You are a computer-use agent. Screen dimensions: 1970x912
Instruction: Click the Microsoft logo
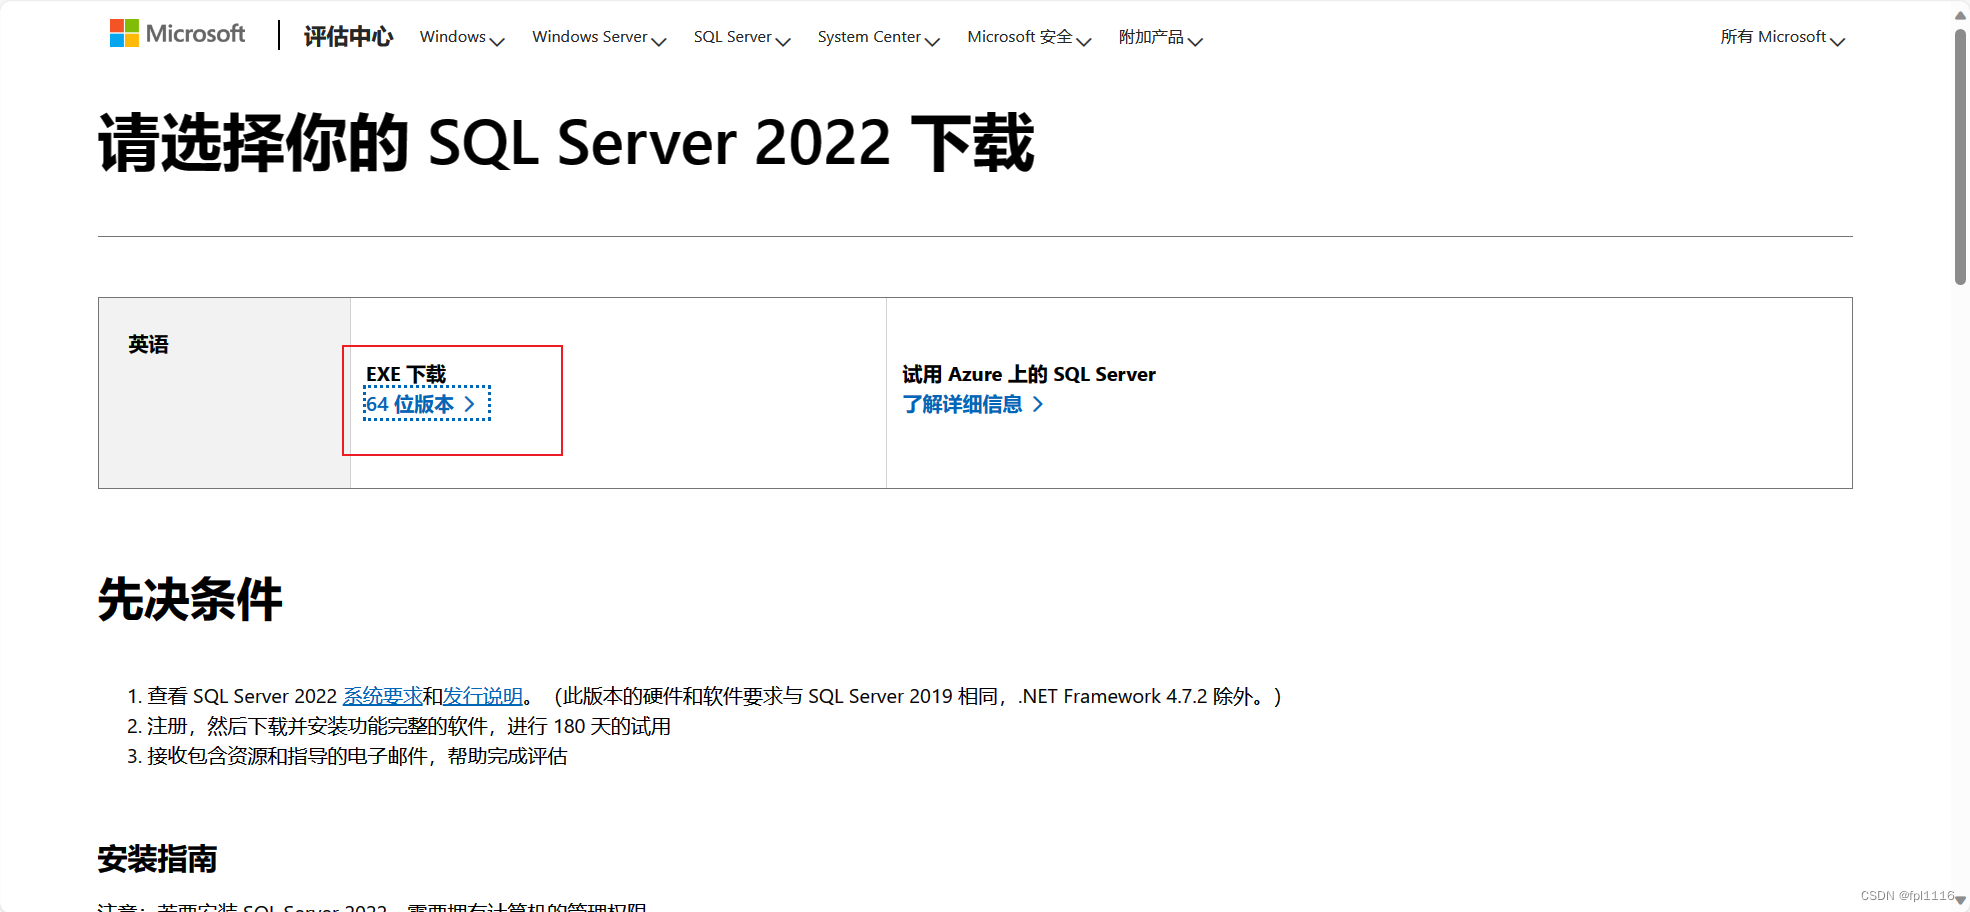pos(177,34)
